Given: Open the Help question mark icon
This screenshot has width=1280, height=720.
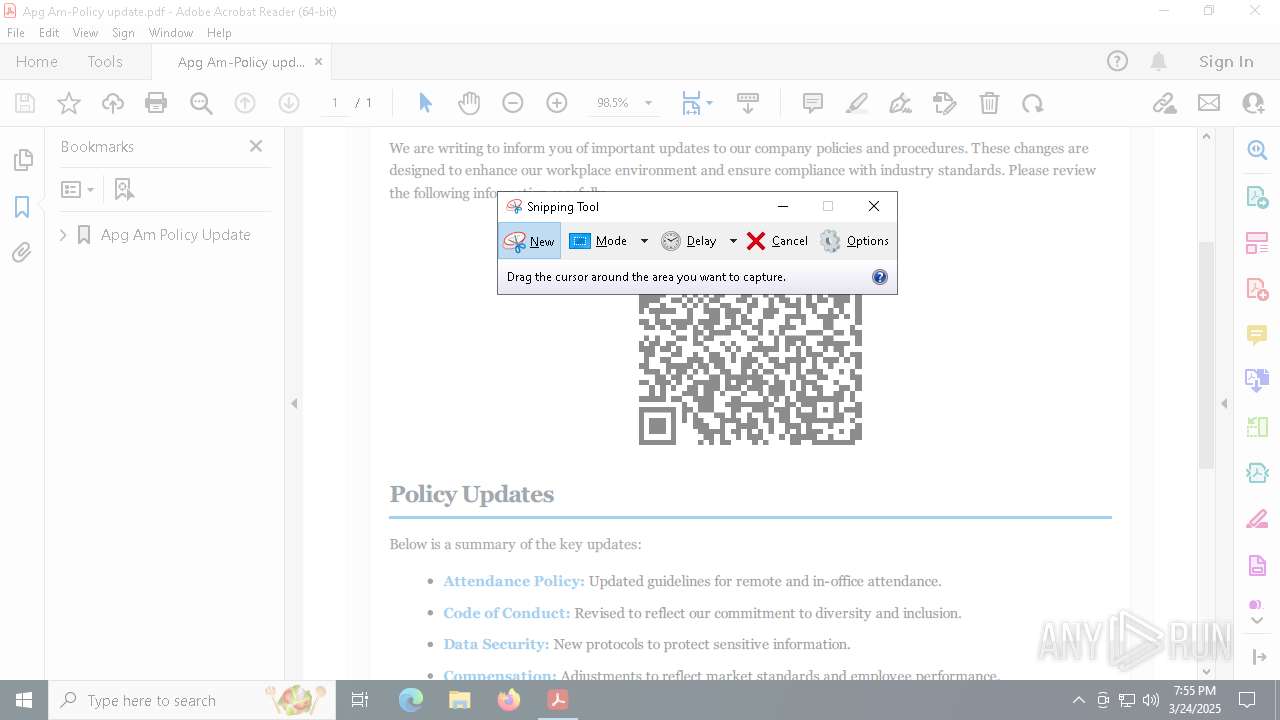Looking at the screenshot, I should coord(1117,61).
